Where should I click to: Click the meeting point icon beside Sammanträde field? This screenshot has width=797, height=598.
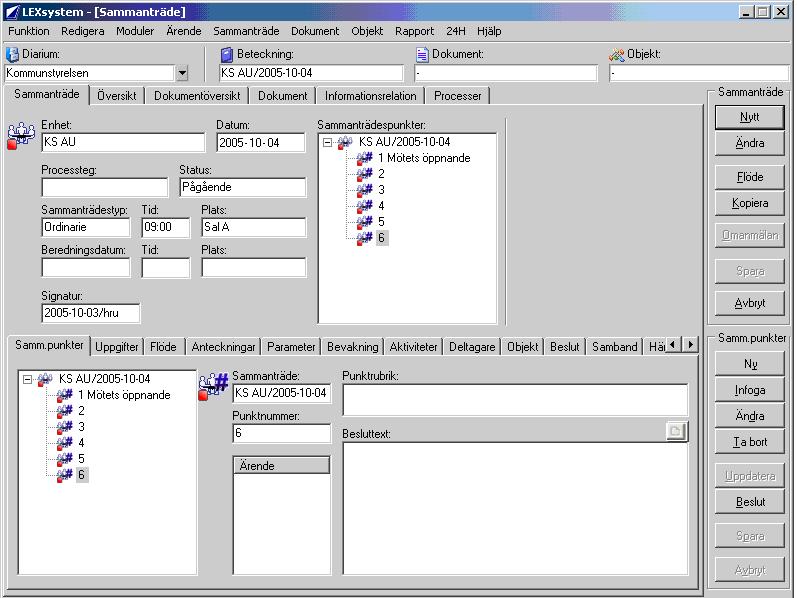(213, 386)
